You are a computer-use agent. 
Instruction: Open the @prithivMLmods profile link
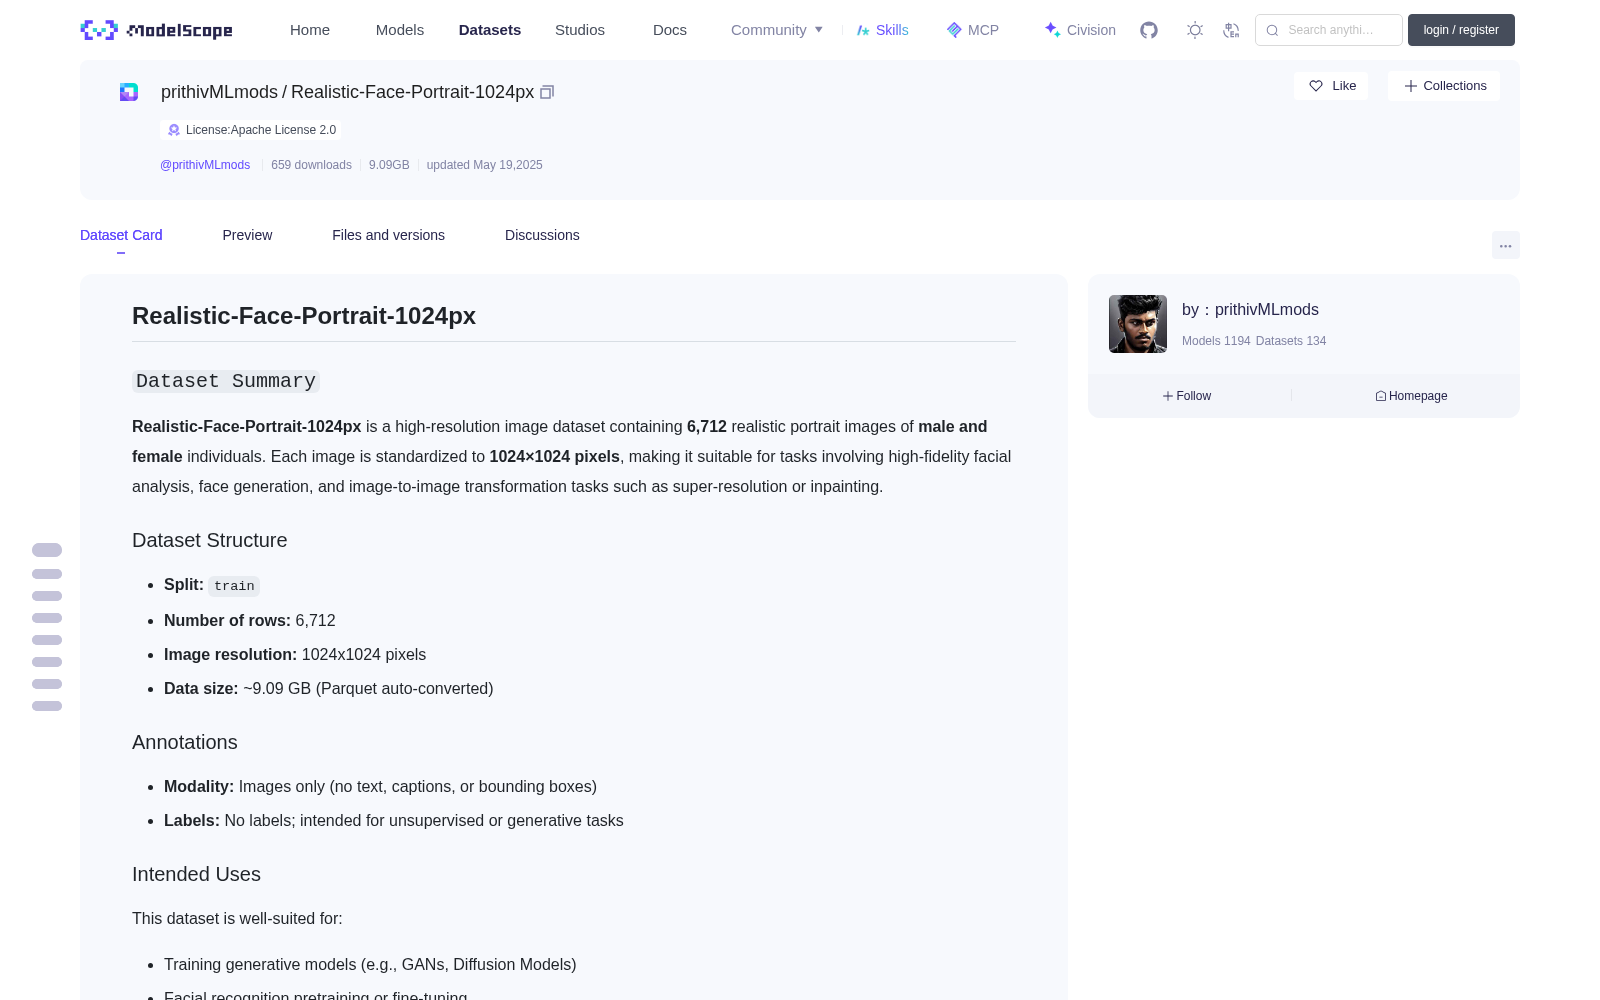[205, 165]
